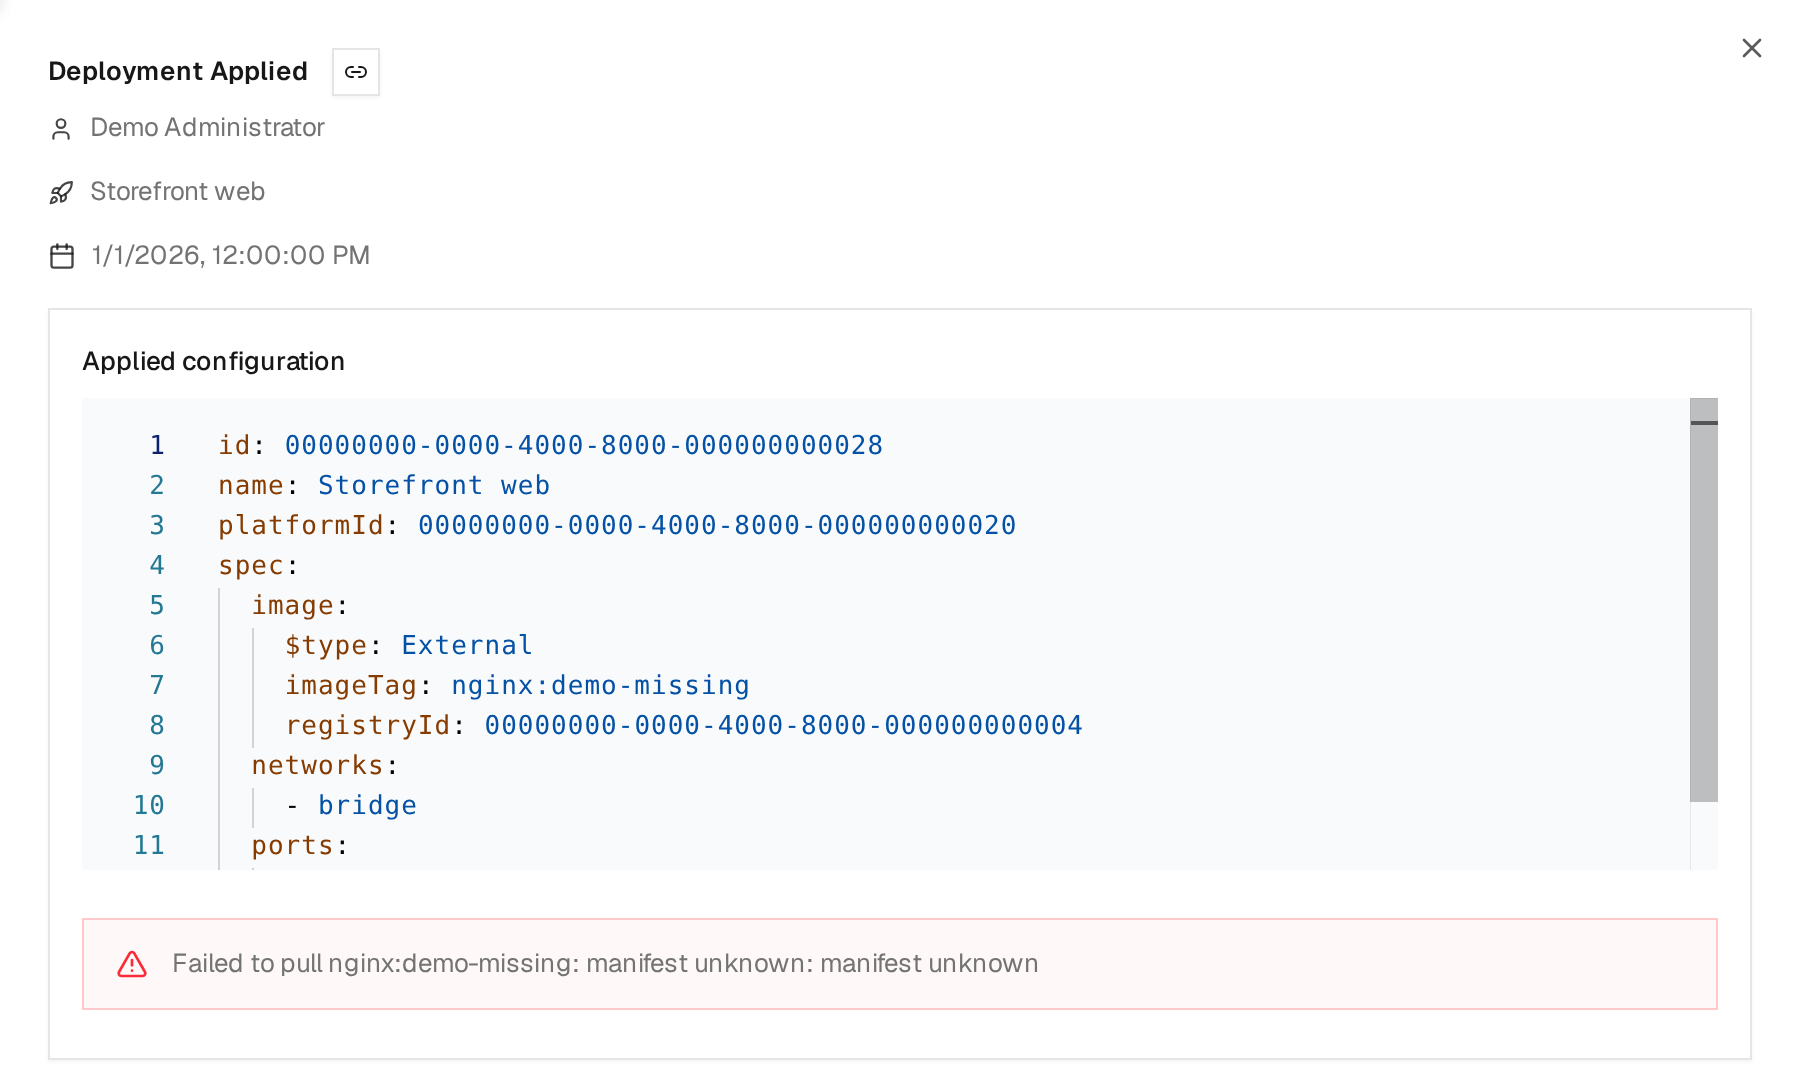Click the calendar icon beside the date
The height and width of the screenshot is (1092, 1800).
tap(62, 256)
